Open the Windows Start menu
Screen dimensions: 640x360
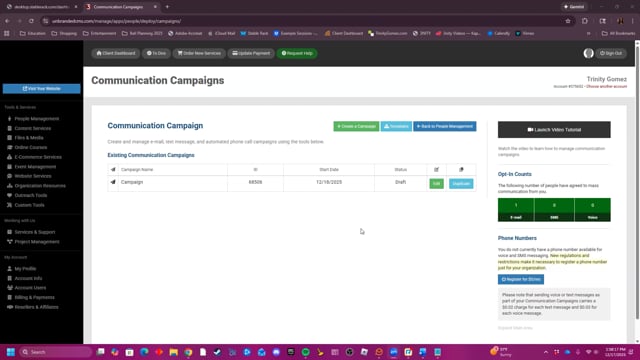11,352
